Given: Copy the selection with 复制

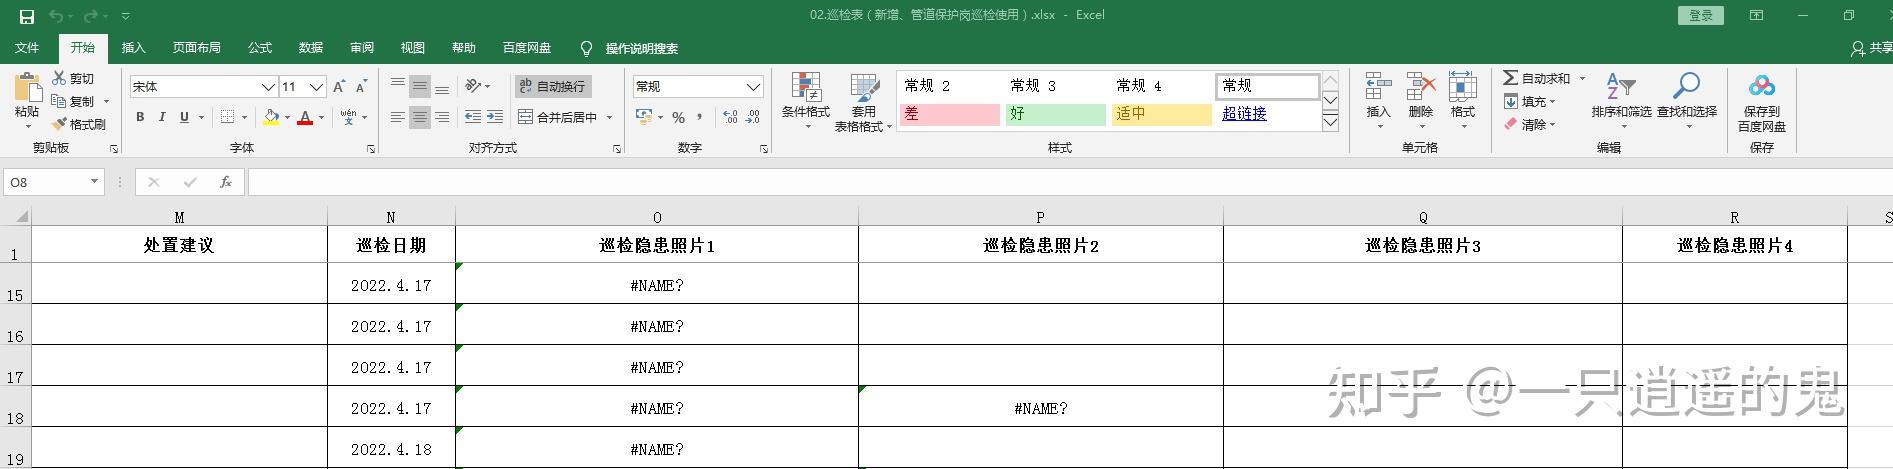Looking at the screenshot, I should pos(73,101).
